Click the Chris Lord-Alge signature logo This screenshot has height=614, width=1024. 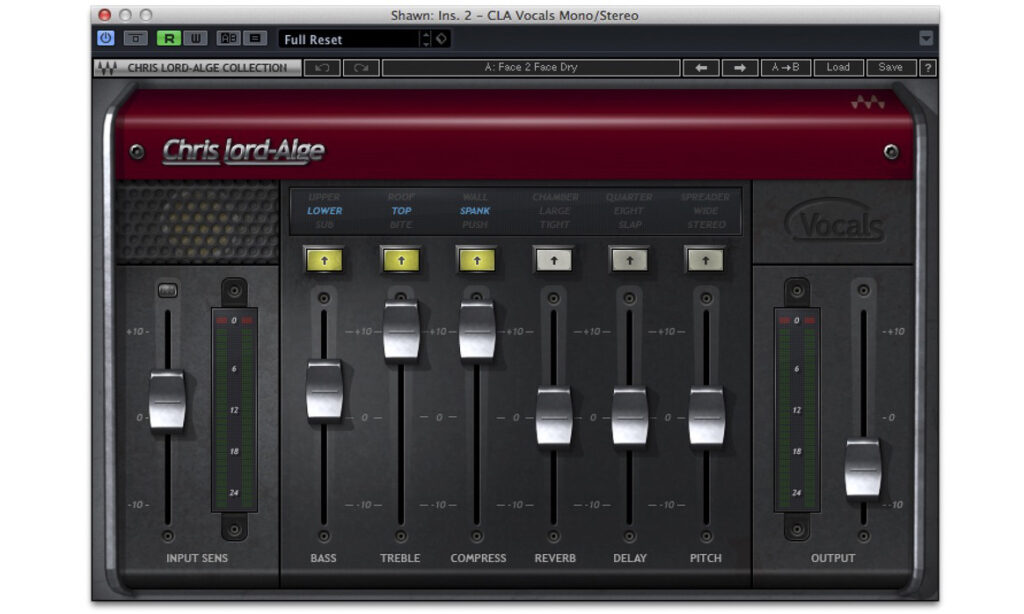point(243,151)
